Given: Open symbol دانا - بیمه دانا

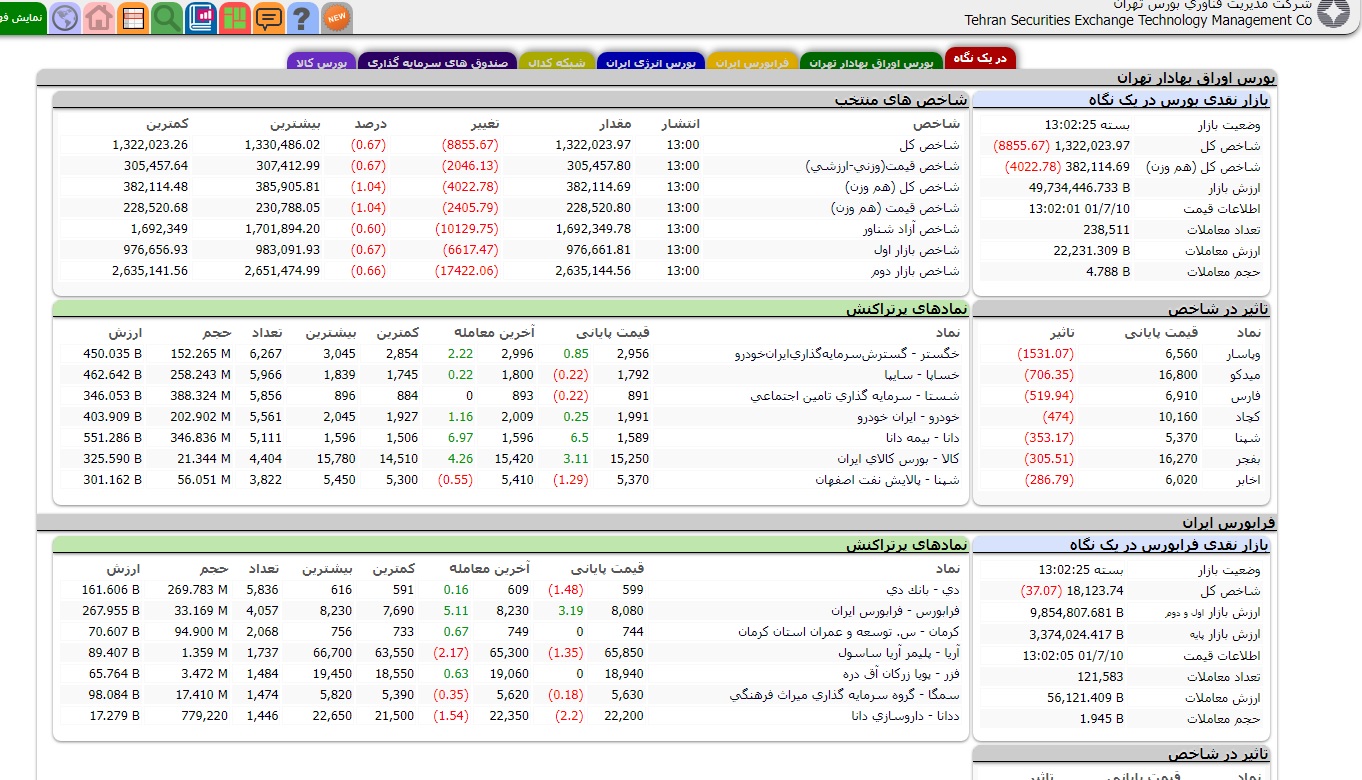Looking at the screenshot, I should point(923,438).
